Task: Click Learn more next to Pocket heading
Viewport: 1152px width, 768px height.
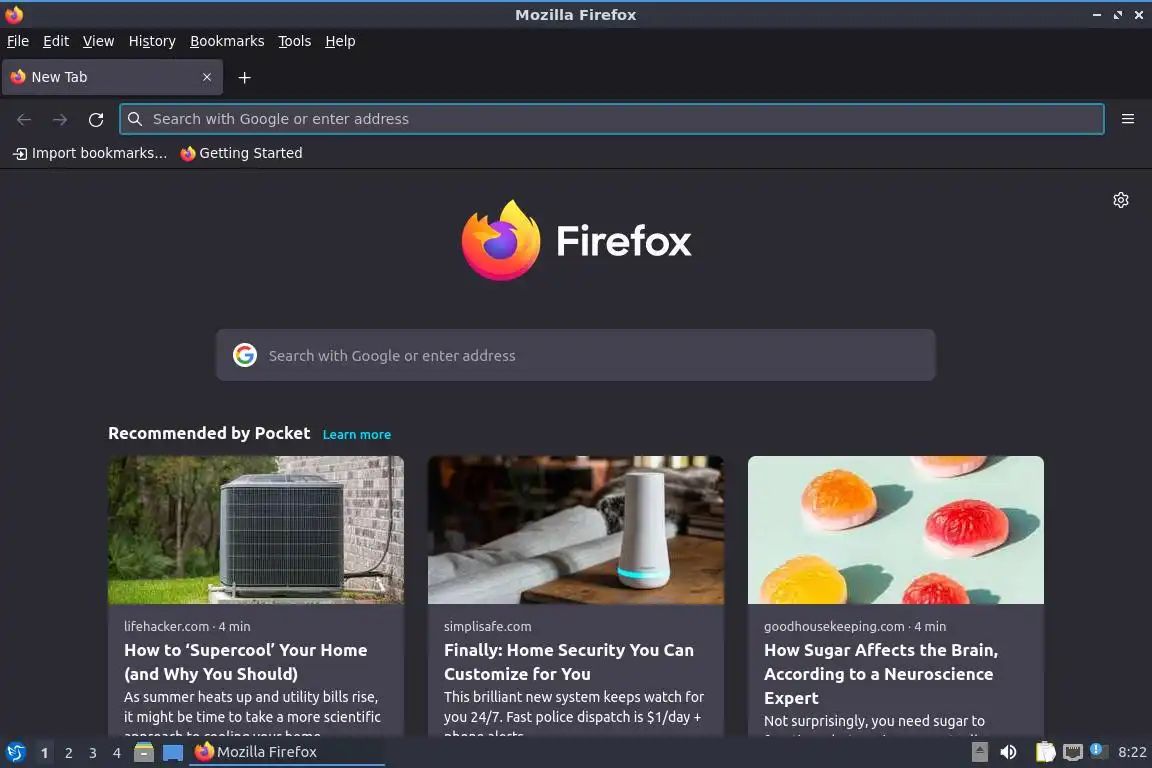Action: click(356, 434)
